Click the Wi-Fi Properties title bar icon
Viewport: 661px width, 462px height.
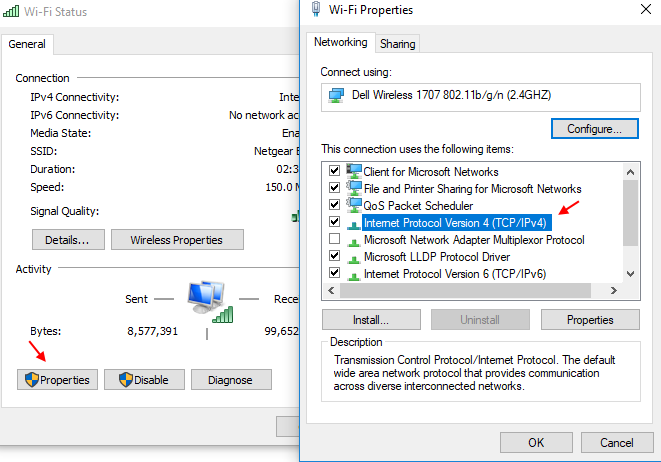tap(317, 10)
